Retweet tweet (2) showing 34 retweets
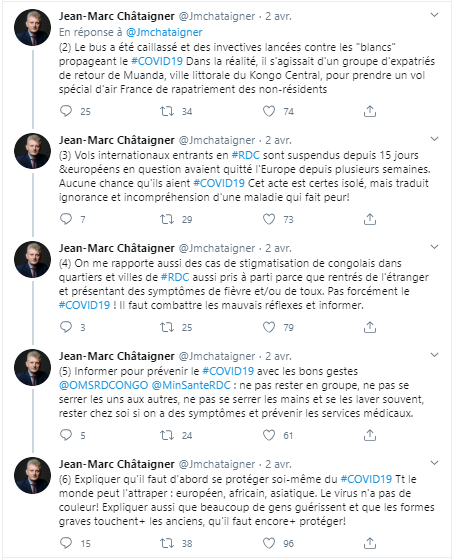 pyautogui.click(x=167, y=111)
